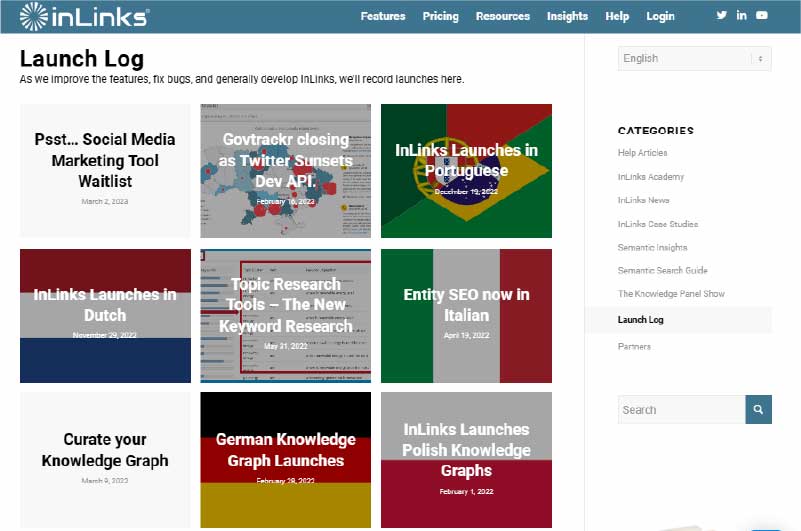Click into the Search input field
This screenshot has height=531, width=801.
[681, 409]
